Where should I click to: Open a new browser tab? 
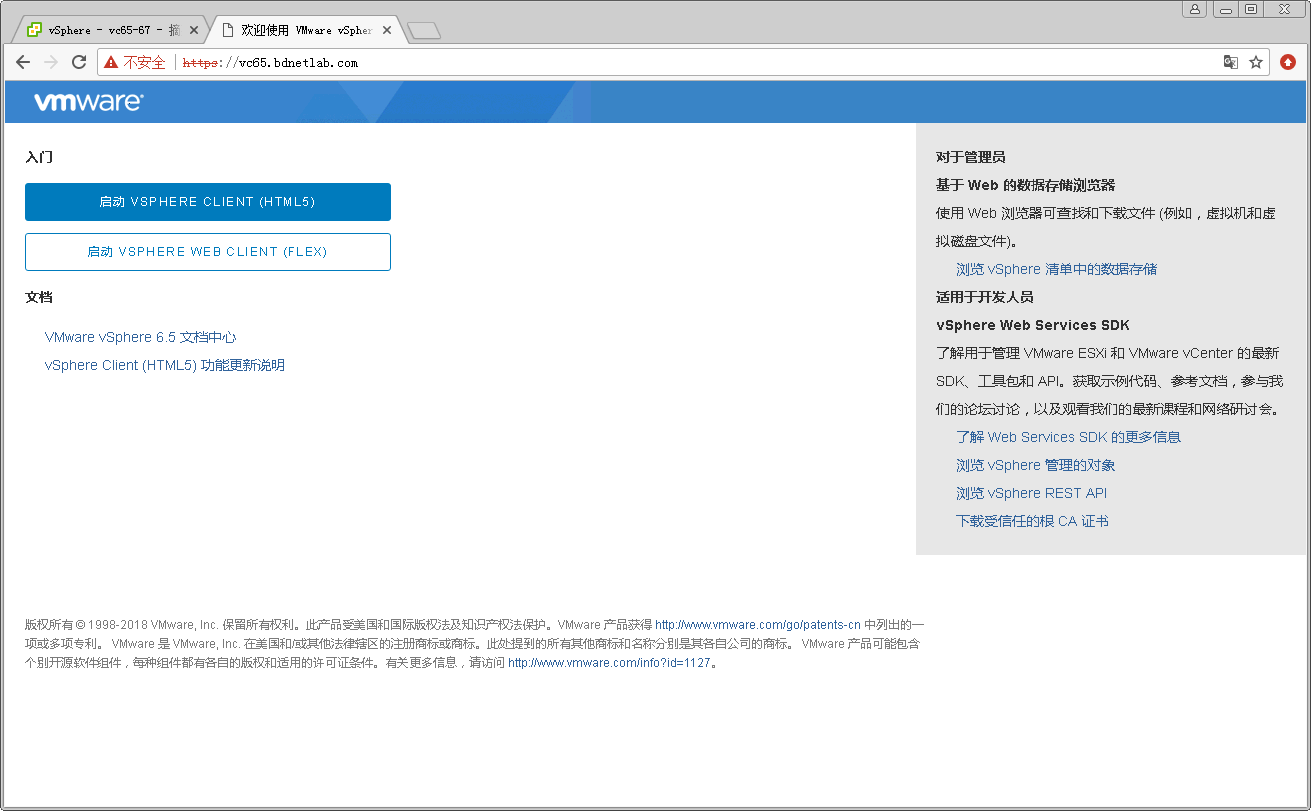click(x=424, y=31)
